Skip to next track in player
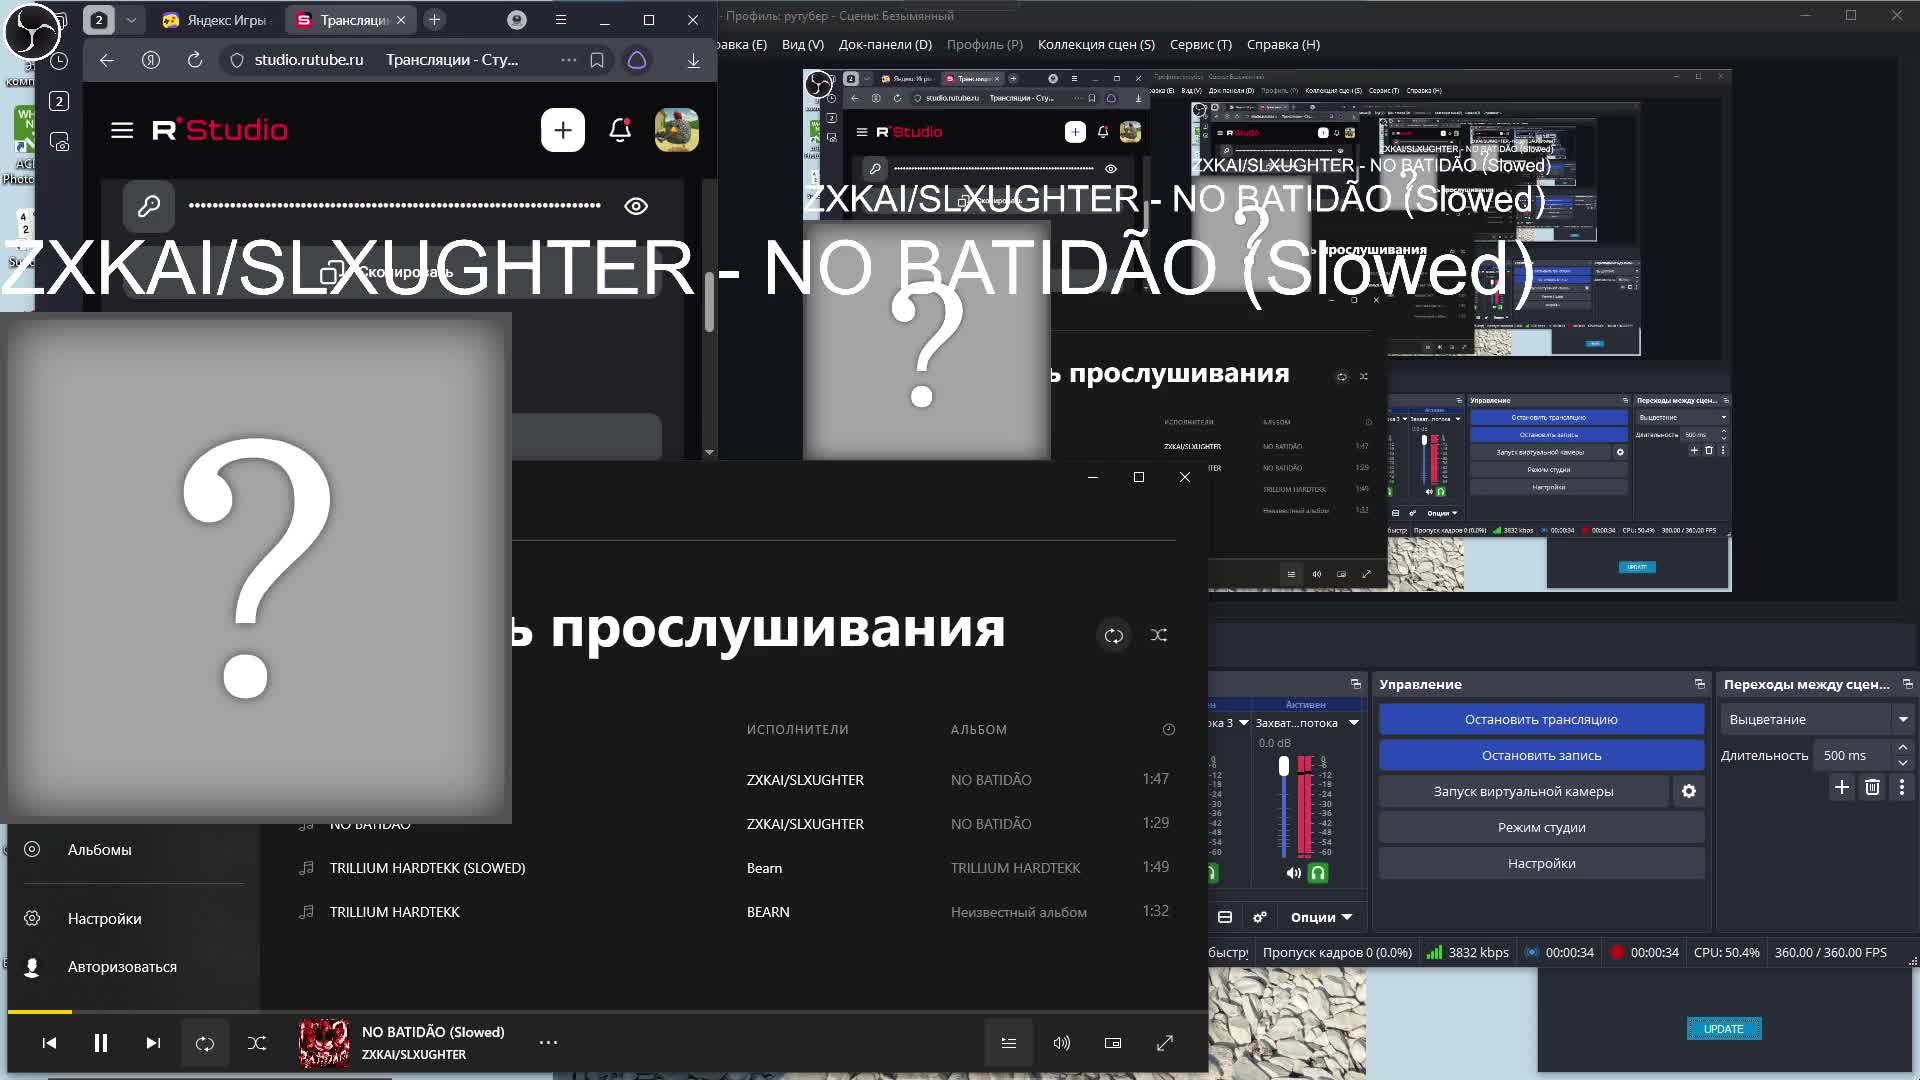1920x1080 pixels. point(153,1043)
